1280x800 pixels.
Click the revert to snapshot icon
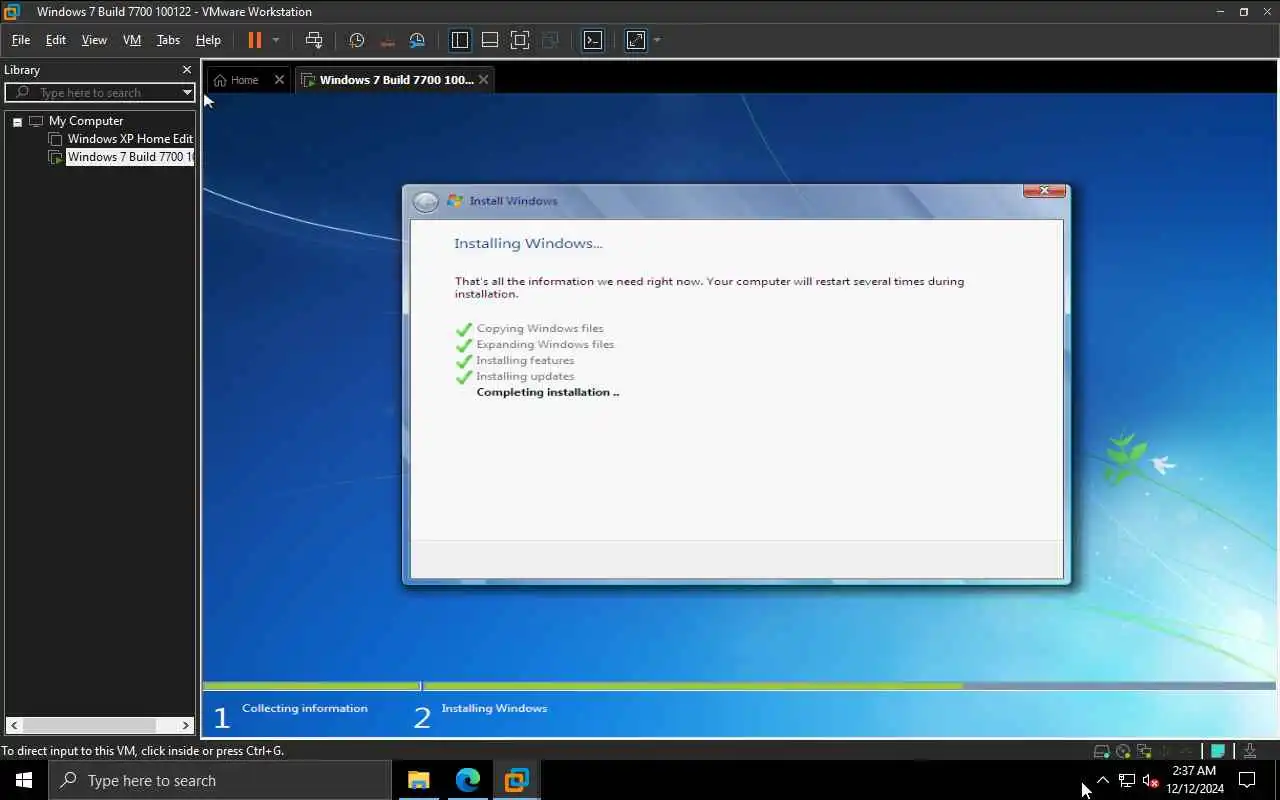[x=387, y=40]
